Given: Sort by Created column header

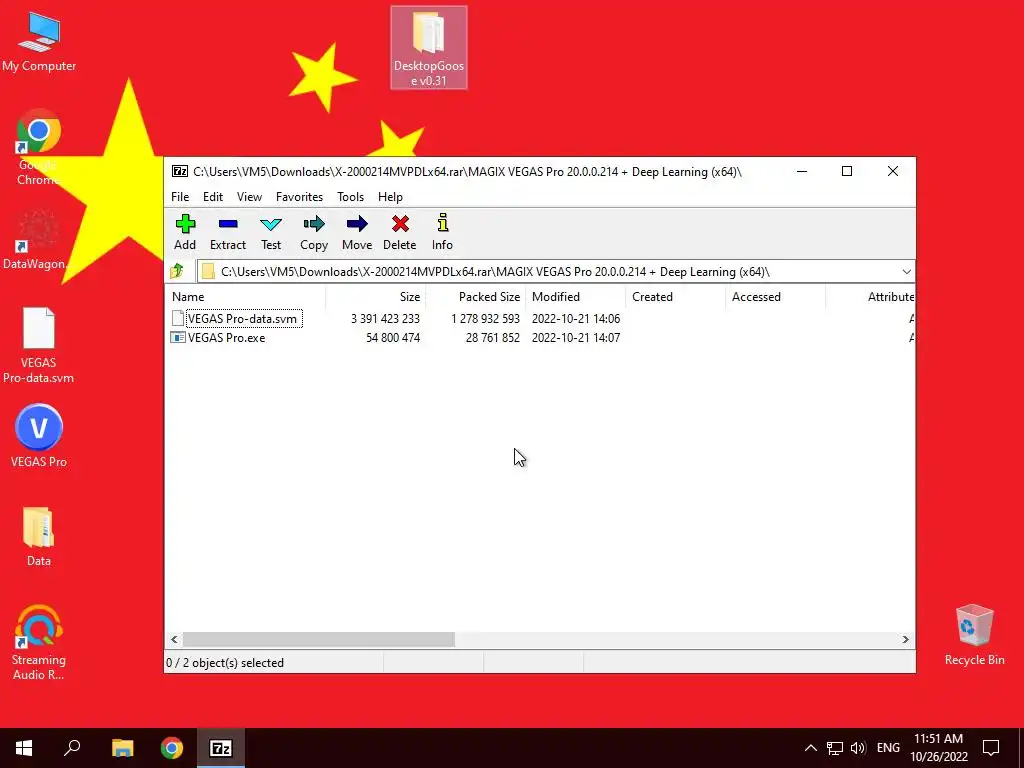Looking at the screenshot, I should click(x=676, y=296).
